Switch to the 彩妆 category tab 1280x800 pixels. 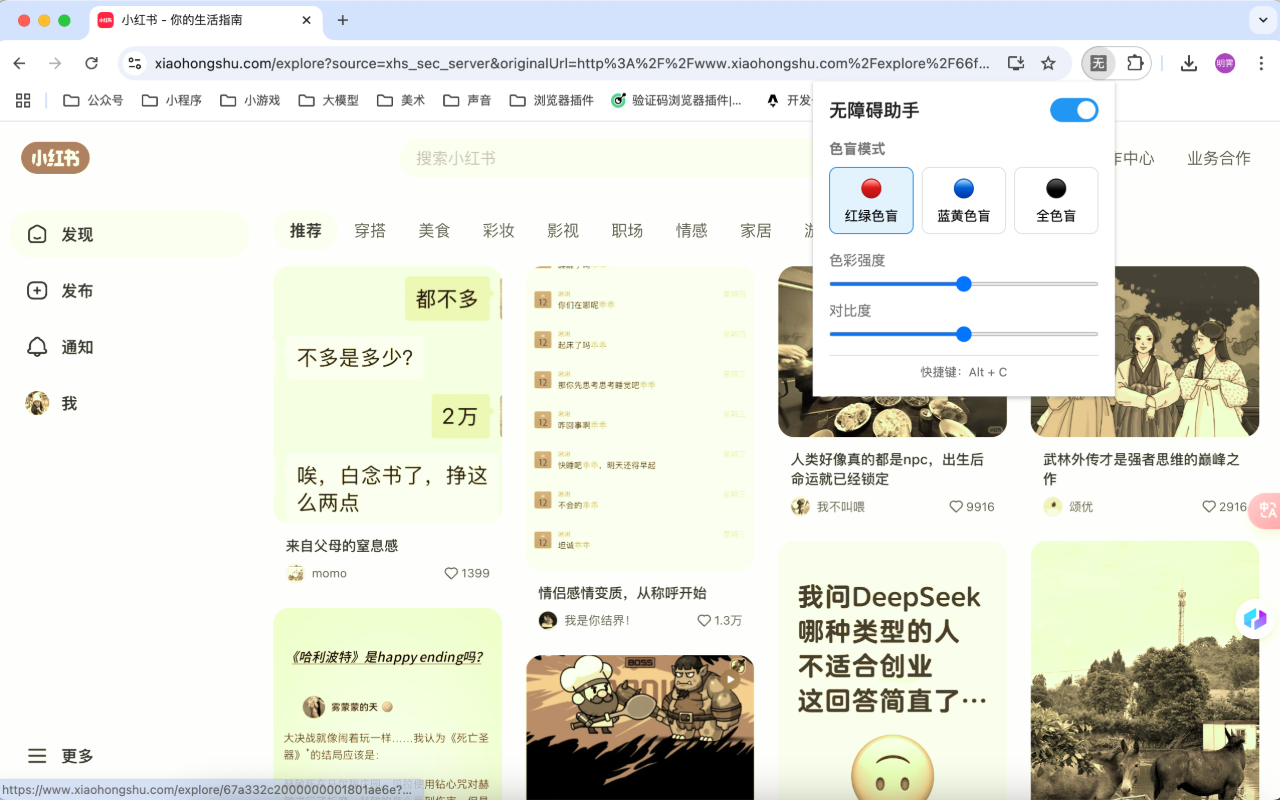click(x=498, y=231)
